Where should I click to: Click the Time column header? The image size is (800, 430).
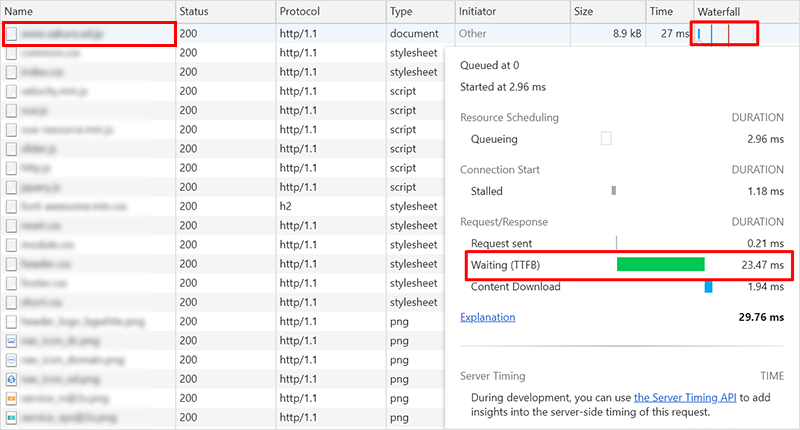coord(662,11)
